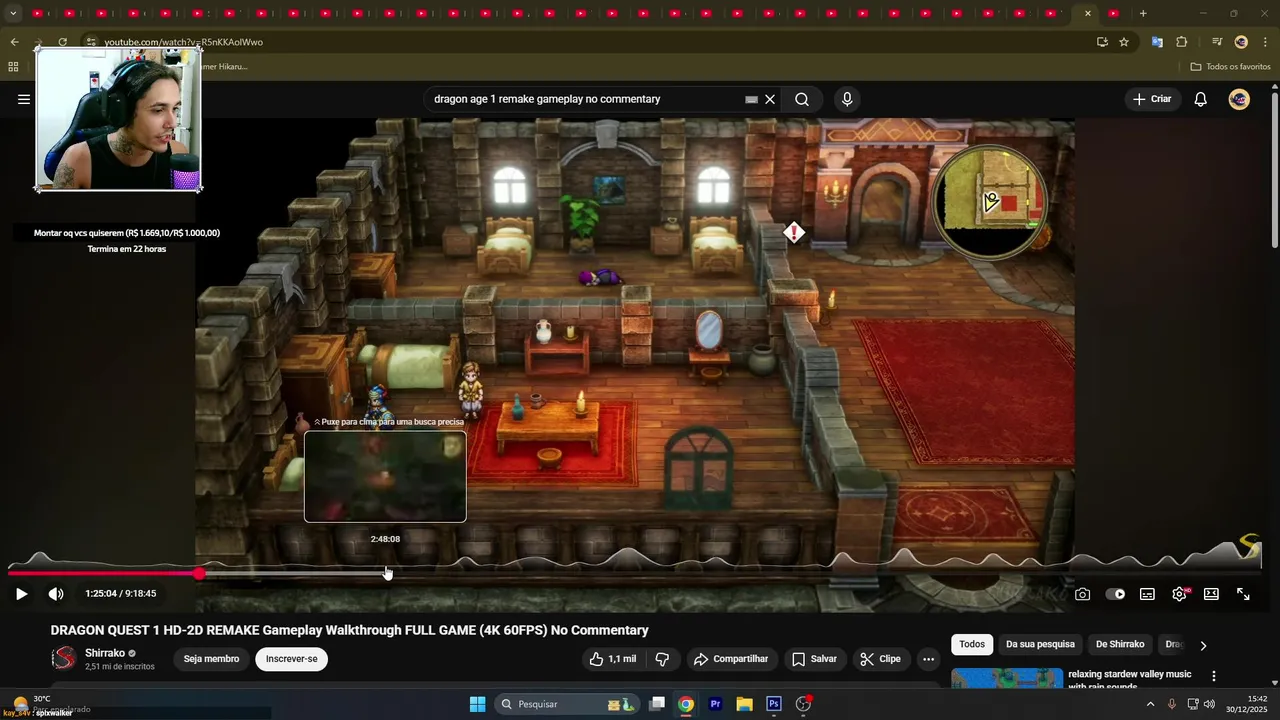Clear the YouTube search query

(770, 99)
